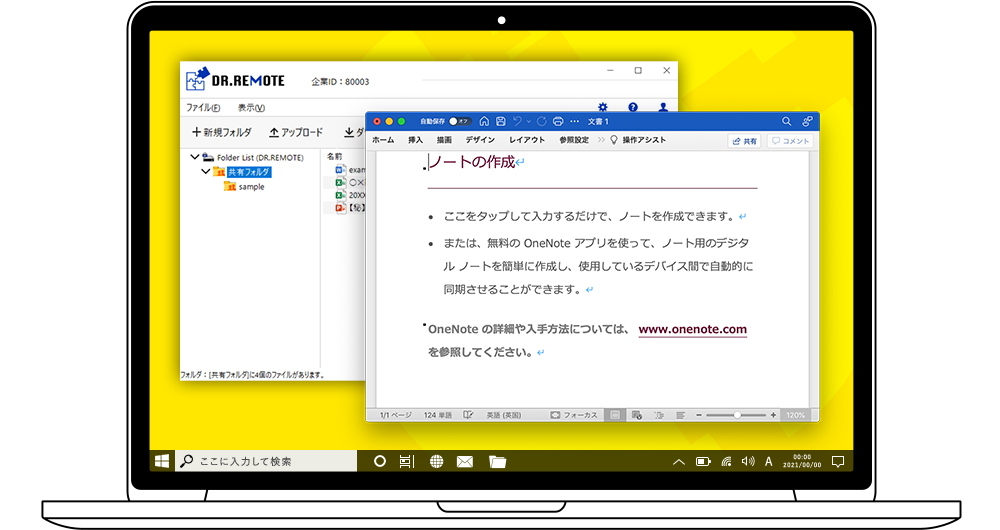Click the コメント button in Word
Image resolution: width=1000 pixels, height=530 pixels.
coord(790,141)
